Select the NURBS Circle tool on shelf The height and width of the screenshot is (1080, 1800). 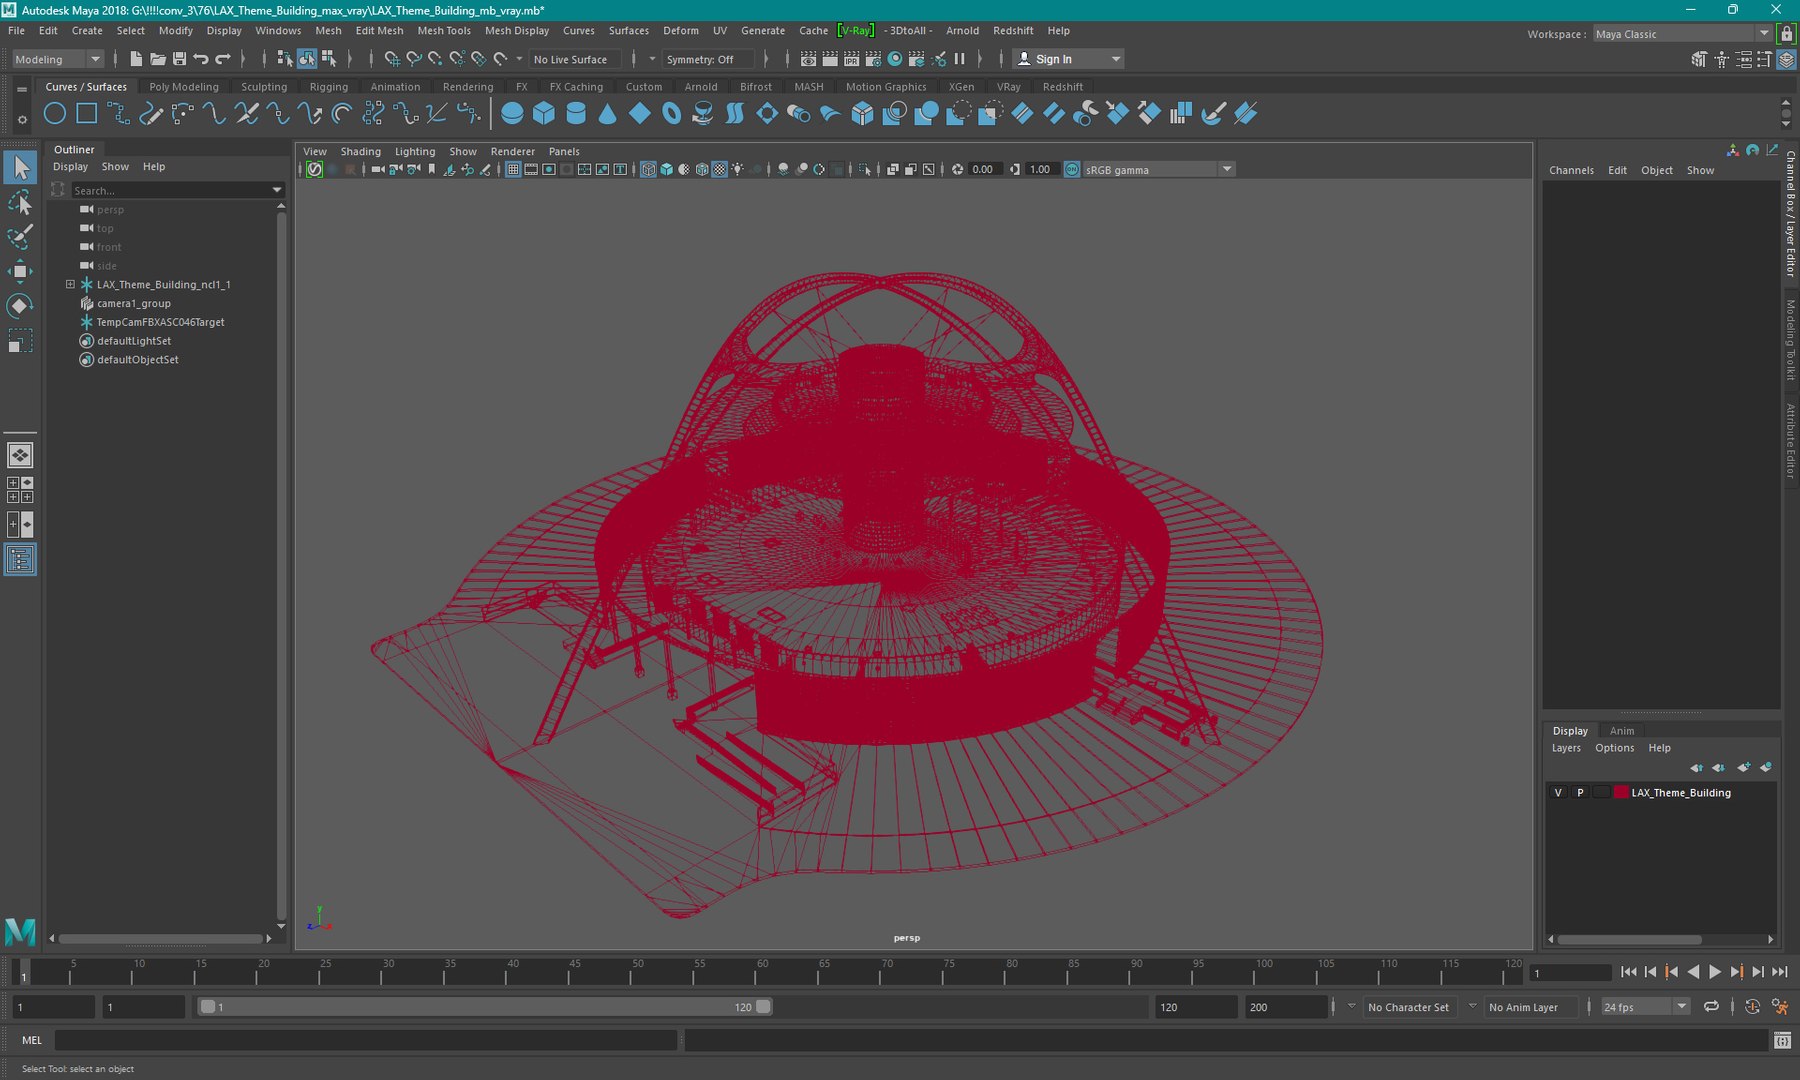coord(55,114)
